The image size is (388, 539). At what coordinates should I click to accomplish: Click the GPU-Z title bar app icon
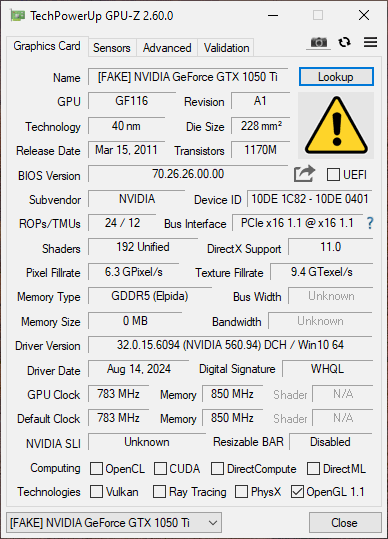pyautogui.click(x=18, y=15)
